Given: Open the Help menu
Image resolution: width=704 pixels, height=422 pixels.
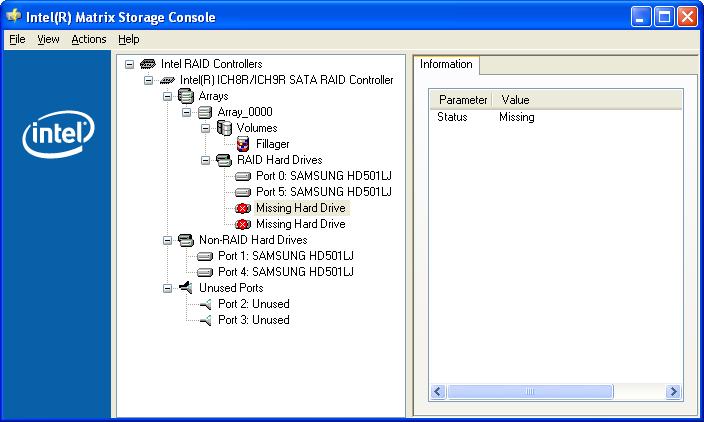Looking at the screenshot, I should click(x=128, y=40).
